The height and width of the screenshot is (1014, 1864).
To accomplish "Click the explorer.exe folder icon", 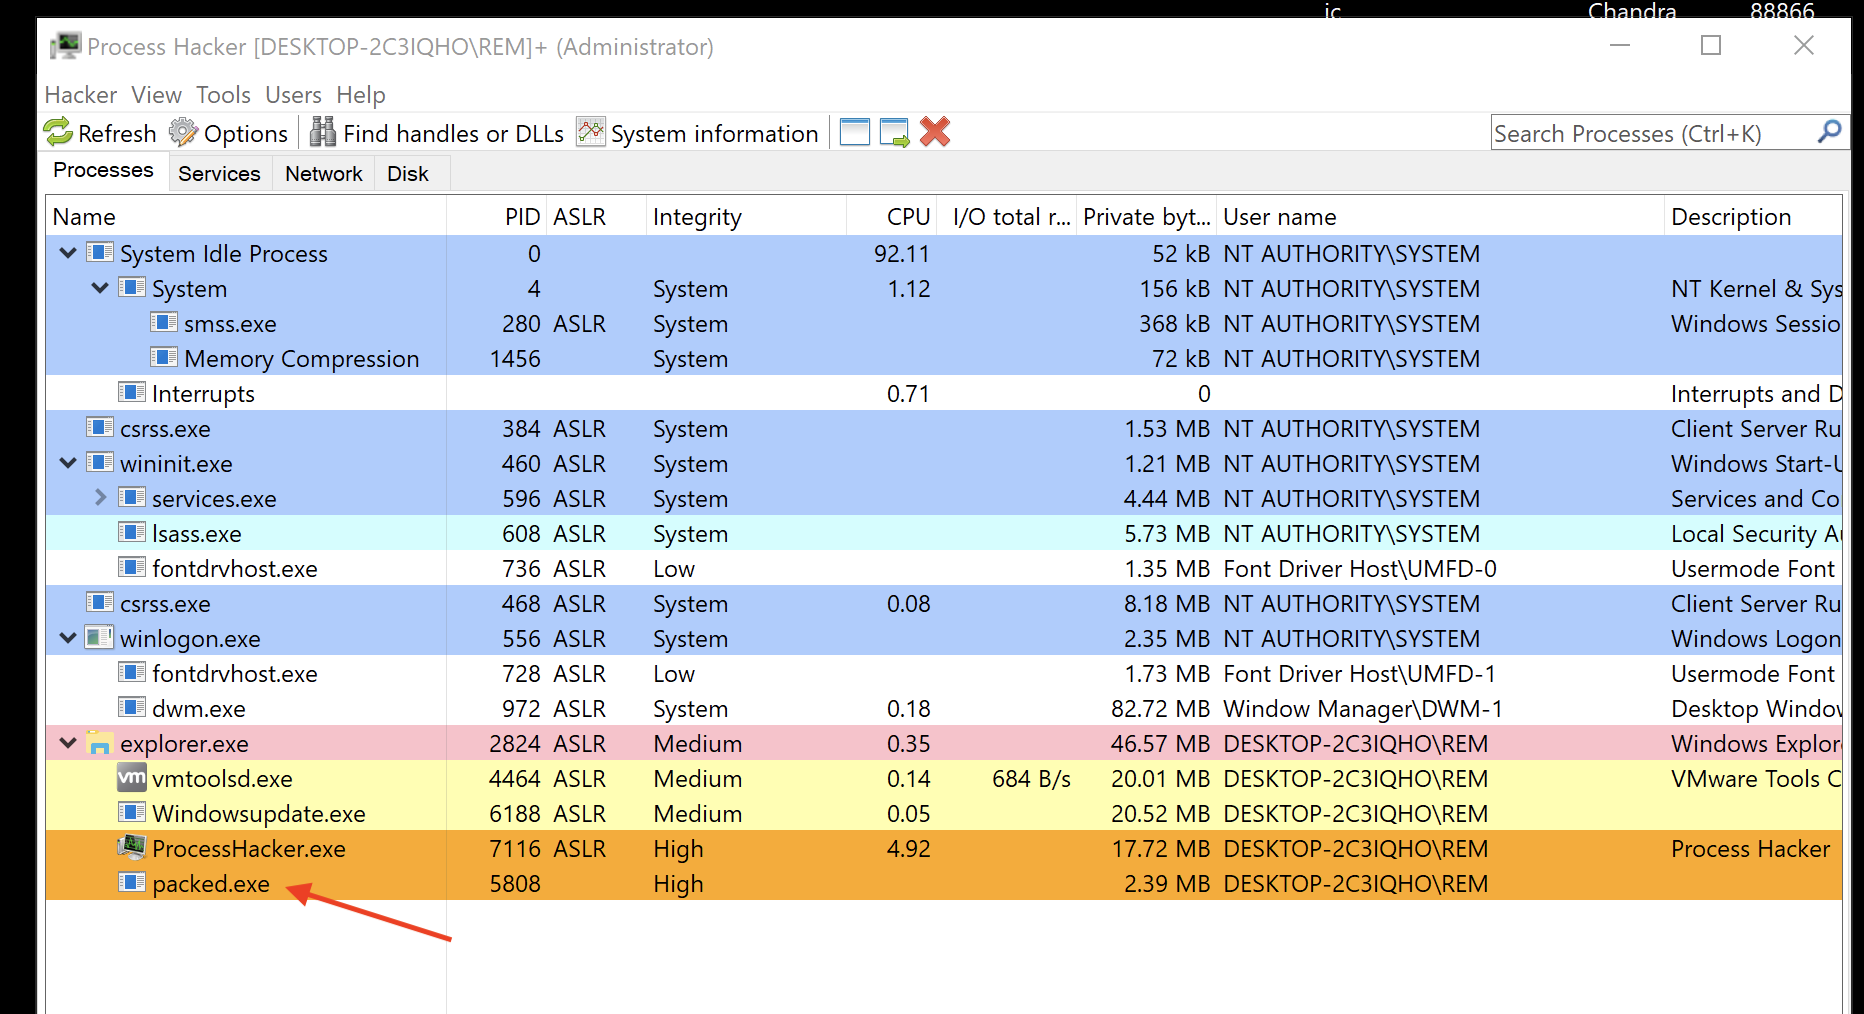I will [x=99, y=743].
